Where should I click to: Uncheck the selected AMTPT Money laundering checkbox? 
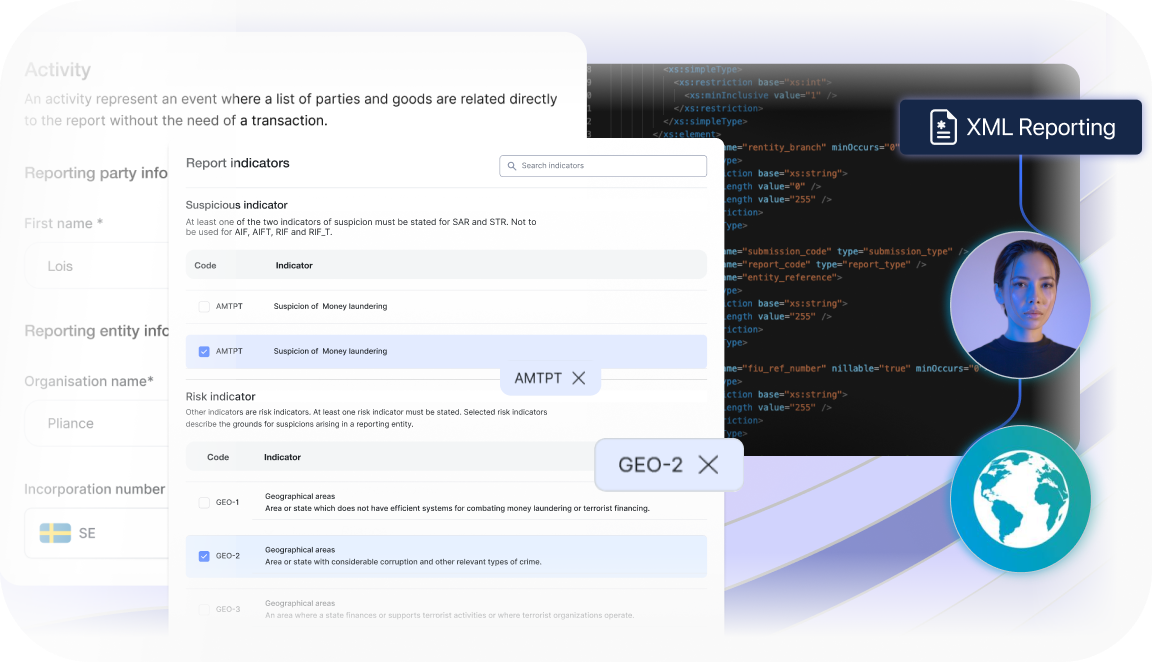tap(204, 351)
